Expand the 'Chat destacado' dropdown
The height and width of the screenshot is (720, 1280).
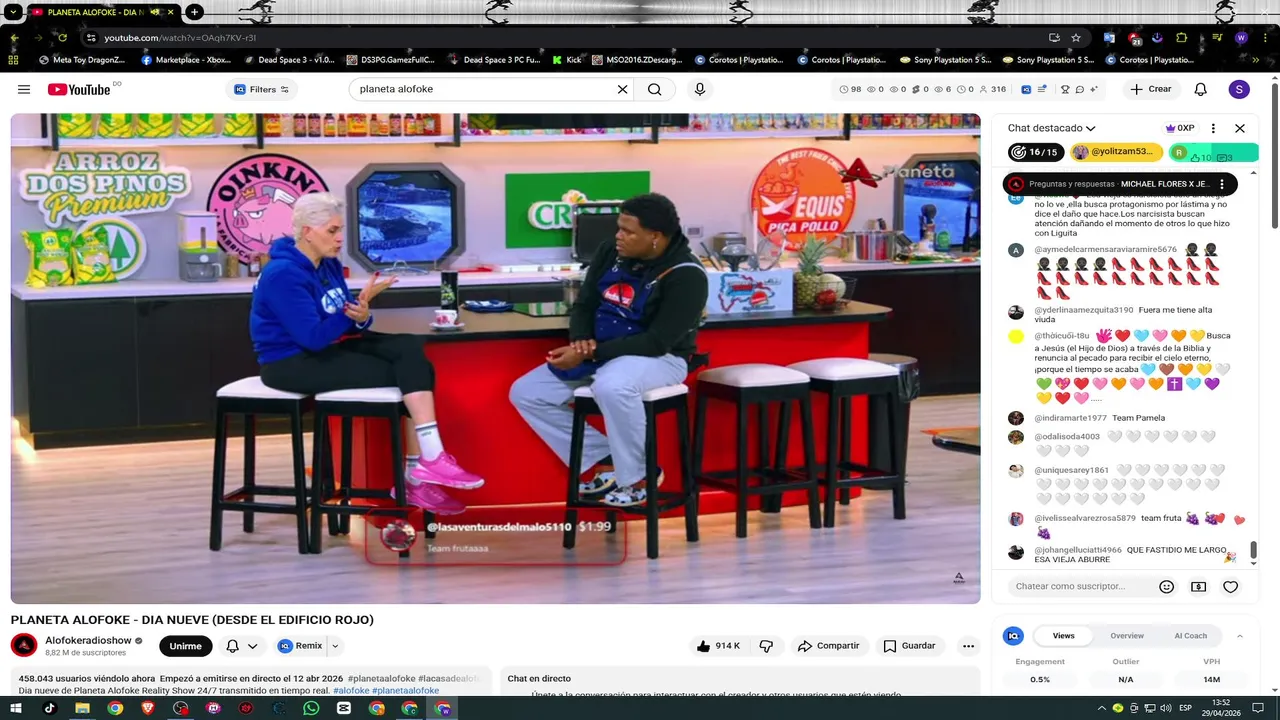click(1052, 128)
